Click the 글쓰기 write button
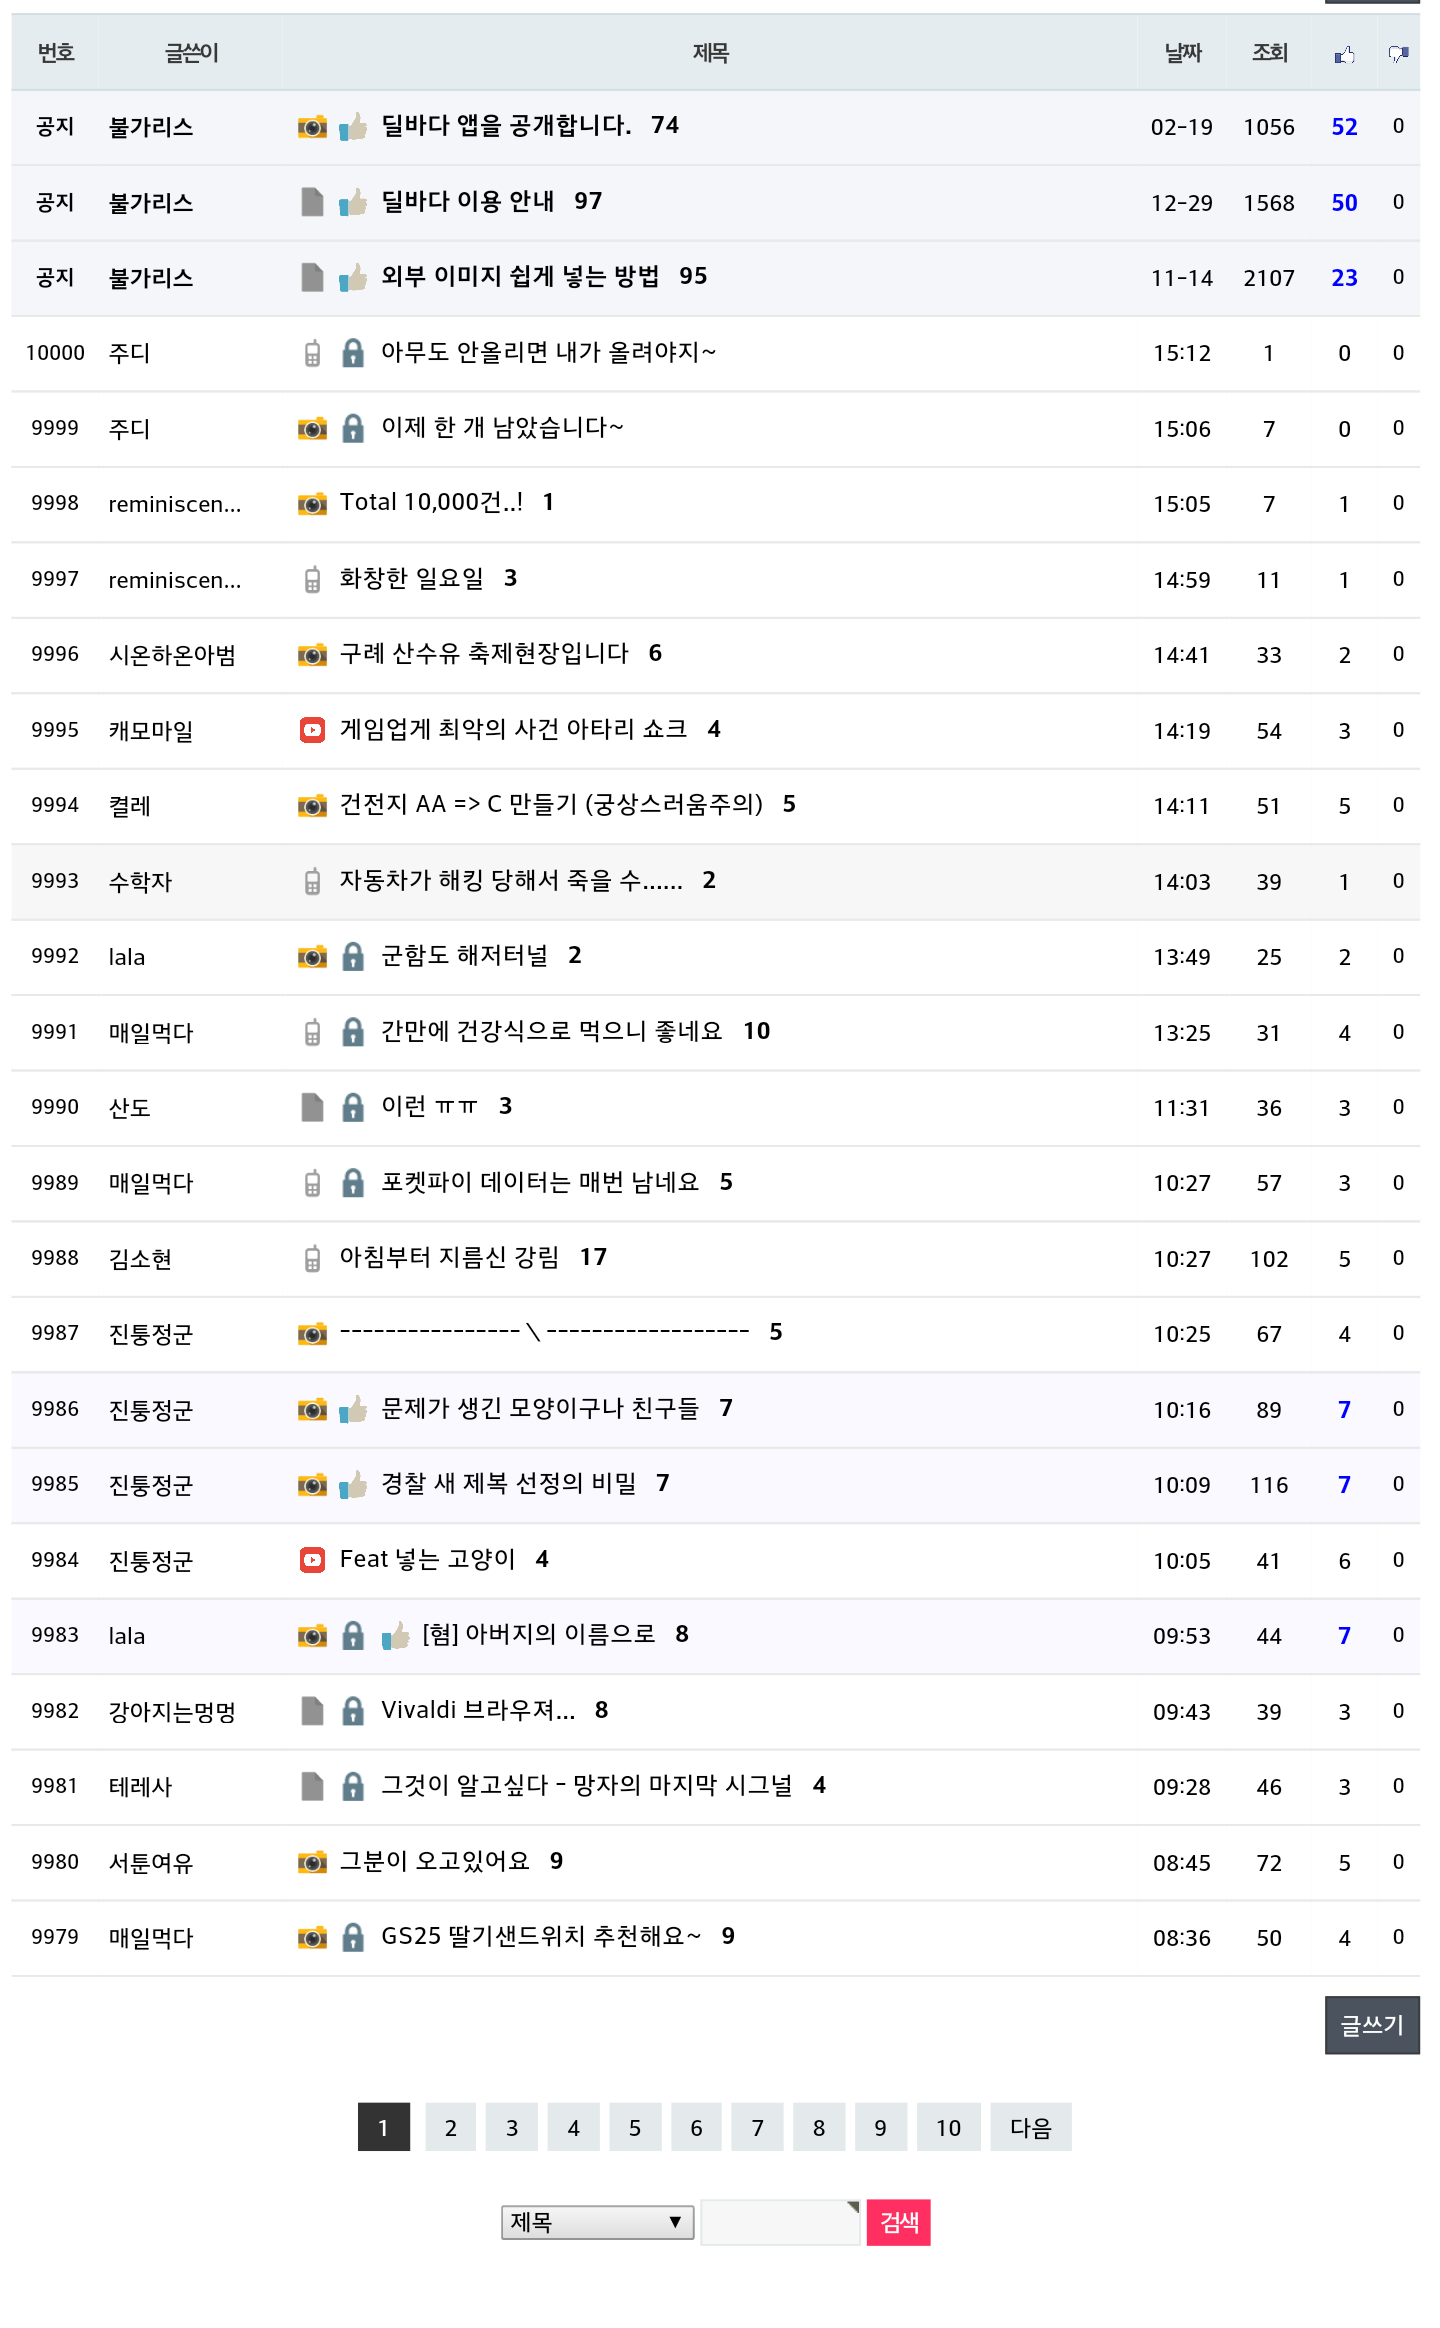Image resolution: width=1440 pixels, height=2328 pixels. tap(1371, 2025)
